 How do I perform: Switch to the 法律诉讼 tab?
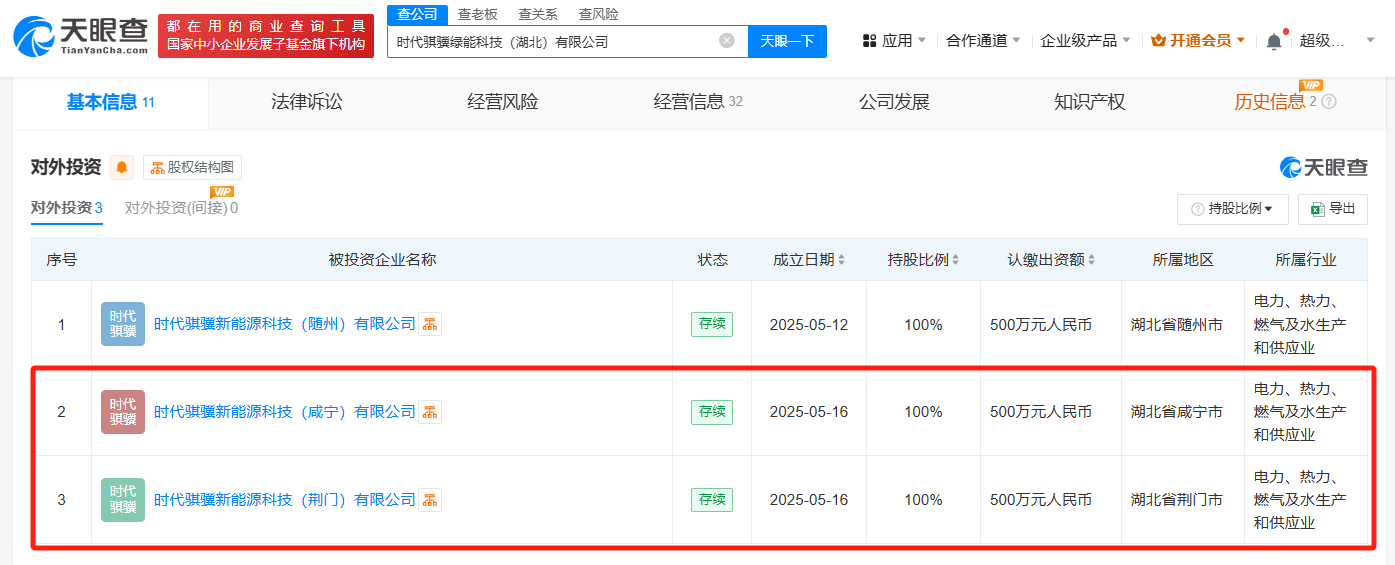pos(306,102)
